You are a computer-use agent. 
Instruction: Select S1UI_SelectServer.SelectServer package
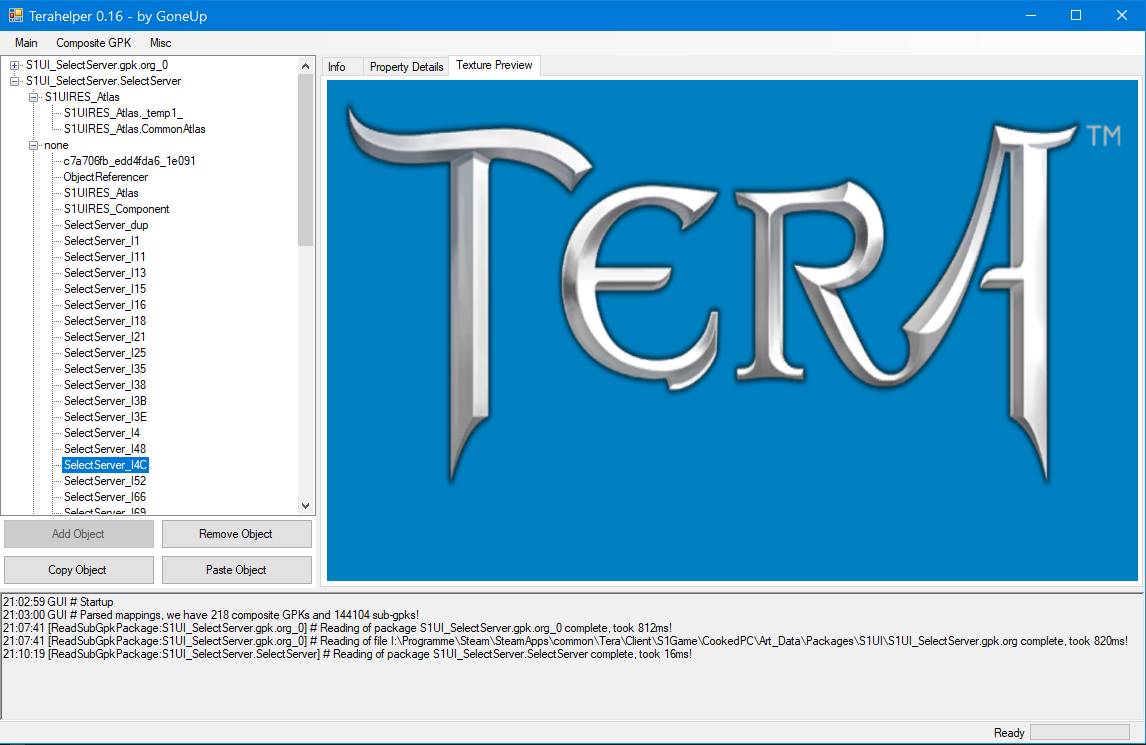pos(104,81)
